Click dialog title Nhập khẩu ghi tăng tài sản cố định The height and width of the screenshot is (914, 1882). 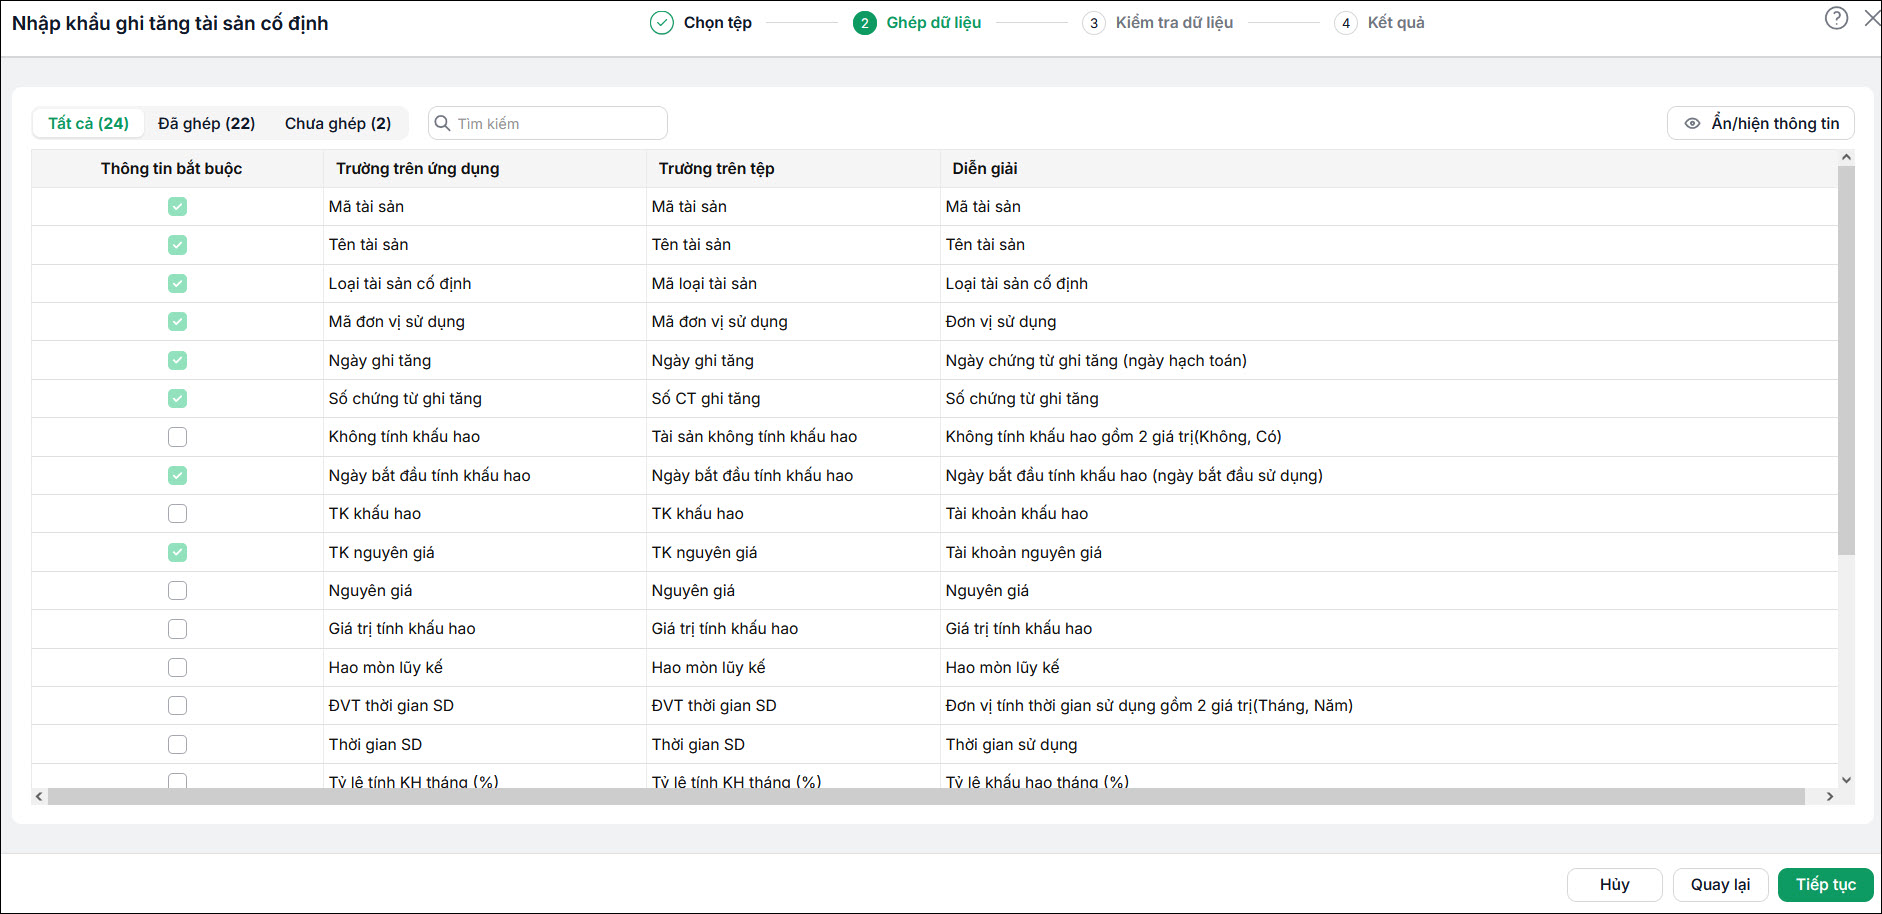(170, 23)
